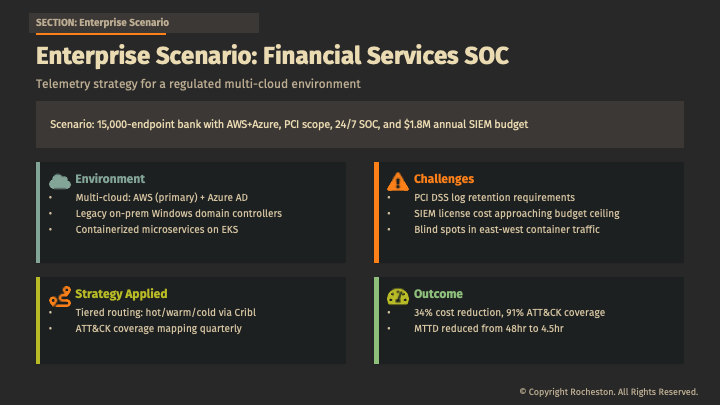Viewport: 720px width, 405px height.
Task: Select the telemetry strategy subtitle text
Action: click(198, 84)
